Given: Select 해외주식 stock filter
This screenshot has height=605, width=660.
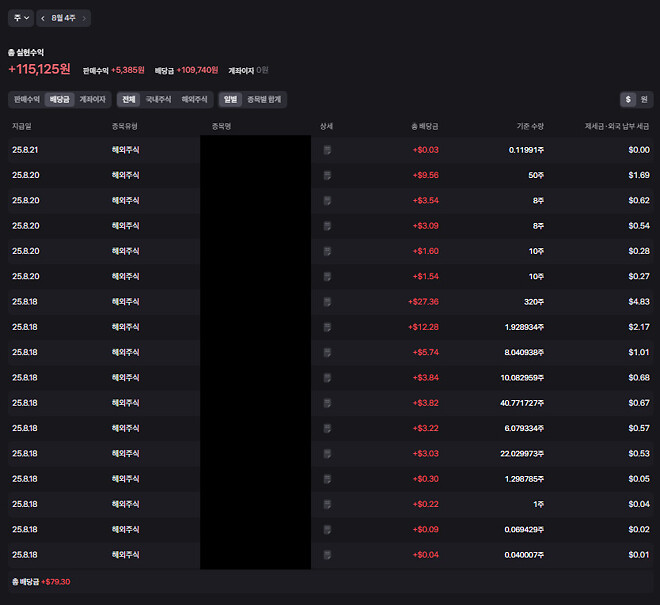Looking at the screenshot, I should coord(194,99).
